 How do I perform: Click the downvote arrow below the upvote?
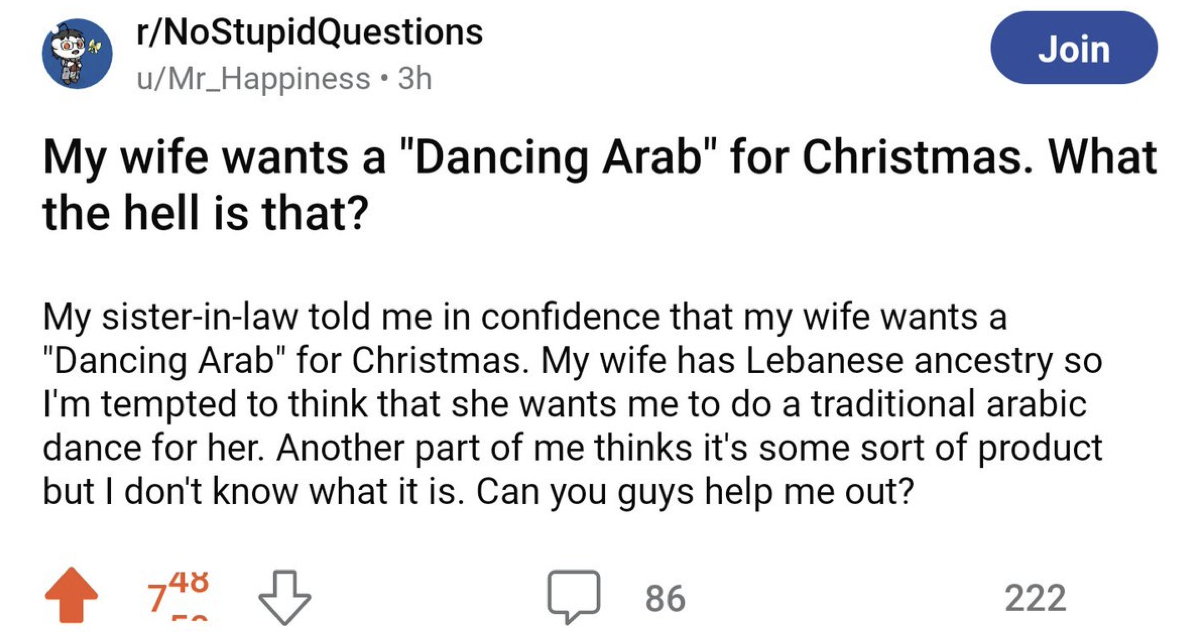pyautogui.click(x=284, y=597)
